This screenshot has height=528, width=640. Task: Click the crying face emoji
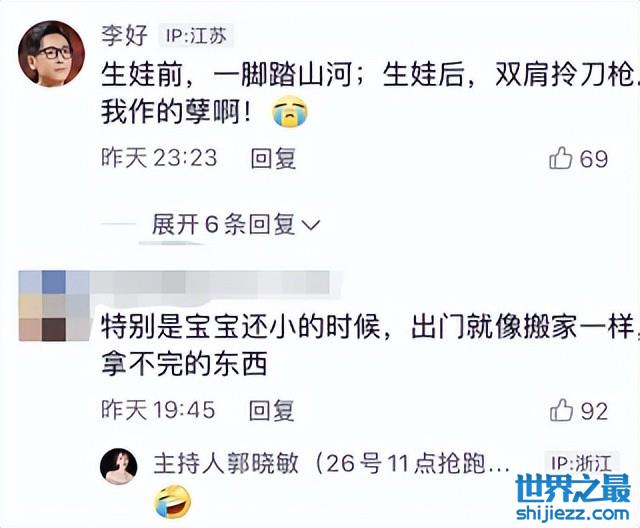coord(290,111)
